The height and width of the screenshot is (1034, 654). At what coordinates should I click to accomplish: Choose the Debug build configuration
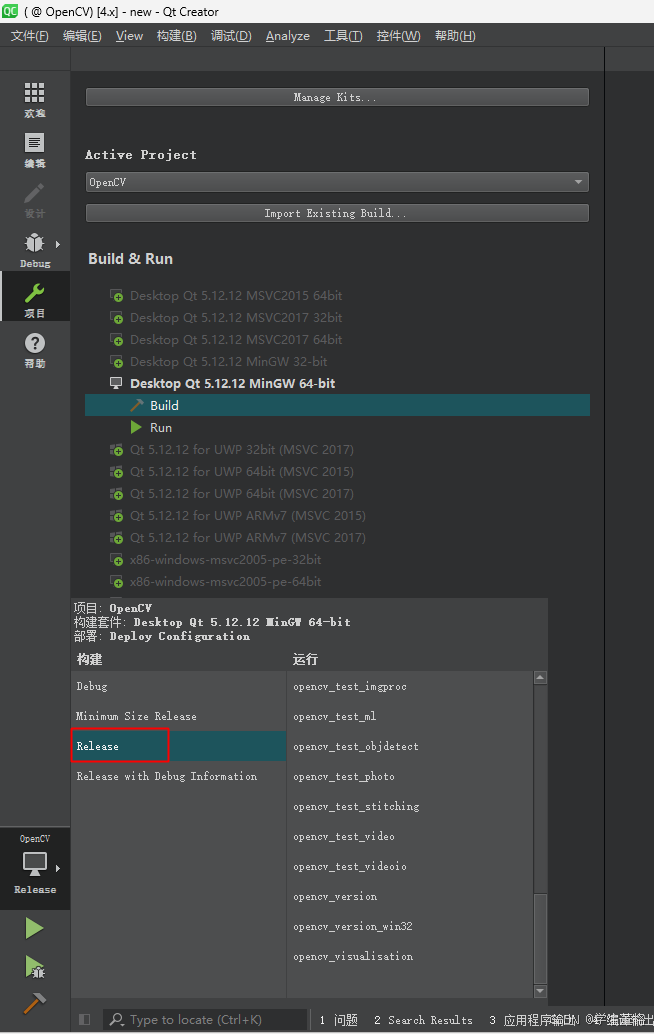[x=178, y=686]
